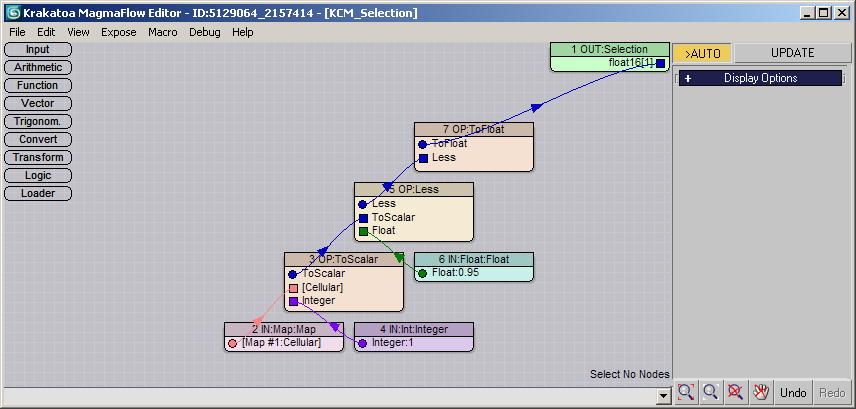Click the plain magnifier zoom icon
The height and width of the screenshot is (409, 856).
tap(711, 392)
